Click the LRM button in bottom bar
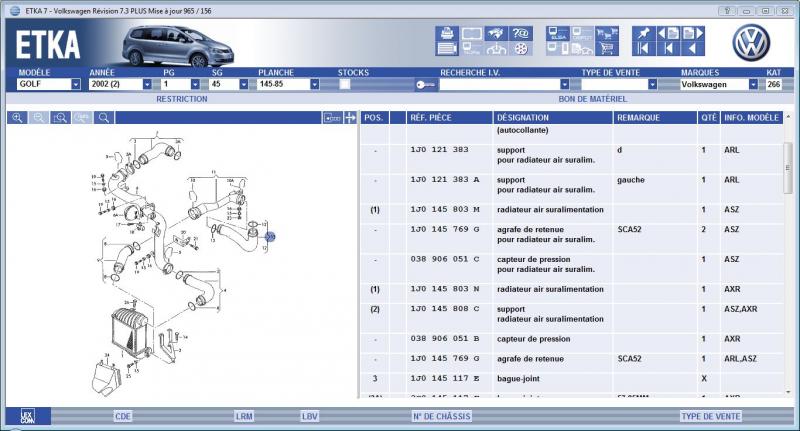 tap(244, 416)
